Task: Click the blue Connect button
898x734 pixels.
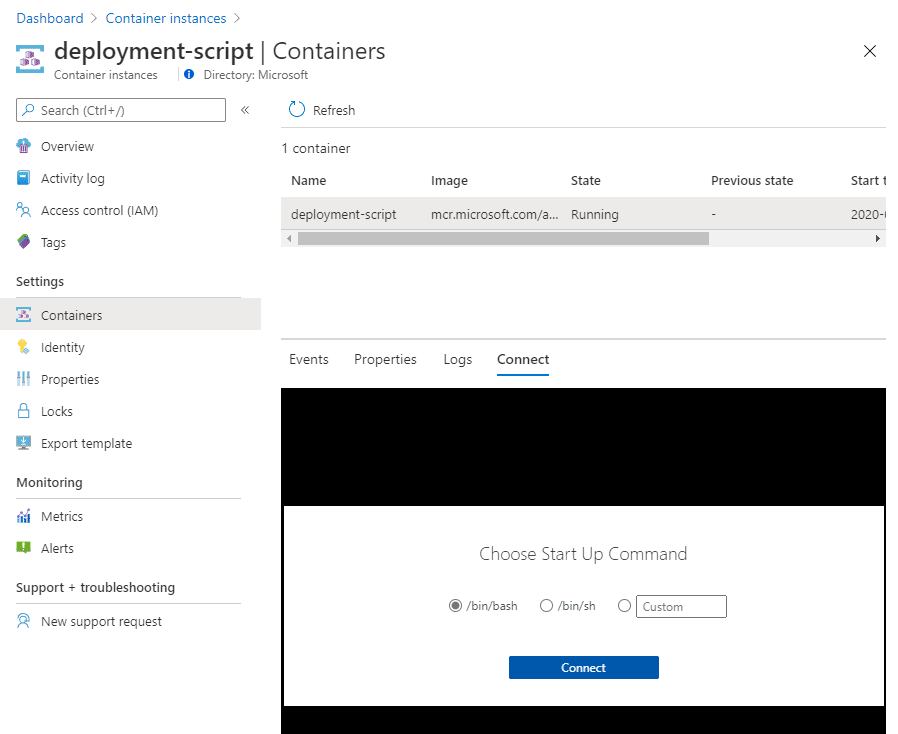Action: (x=584, y=668)
